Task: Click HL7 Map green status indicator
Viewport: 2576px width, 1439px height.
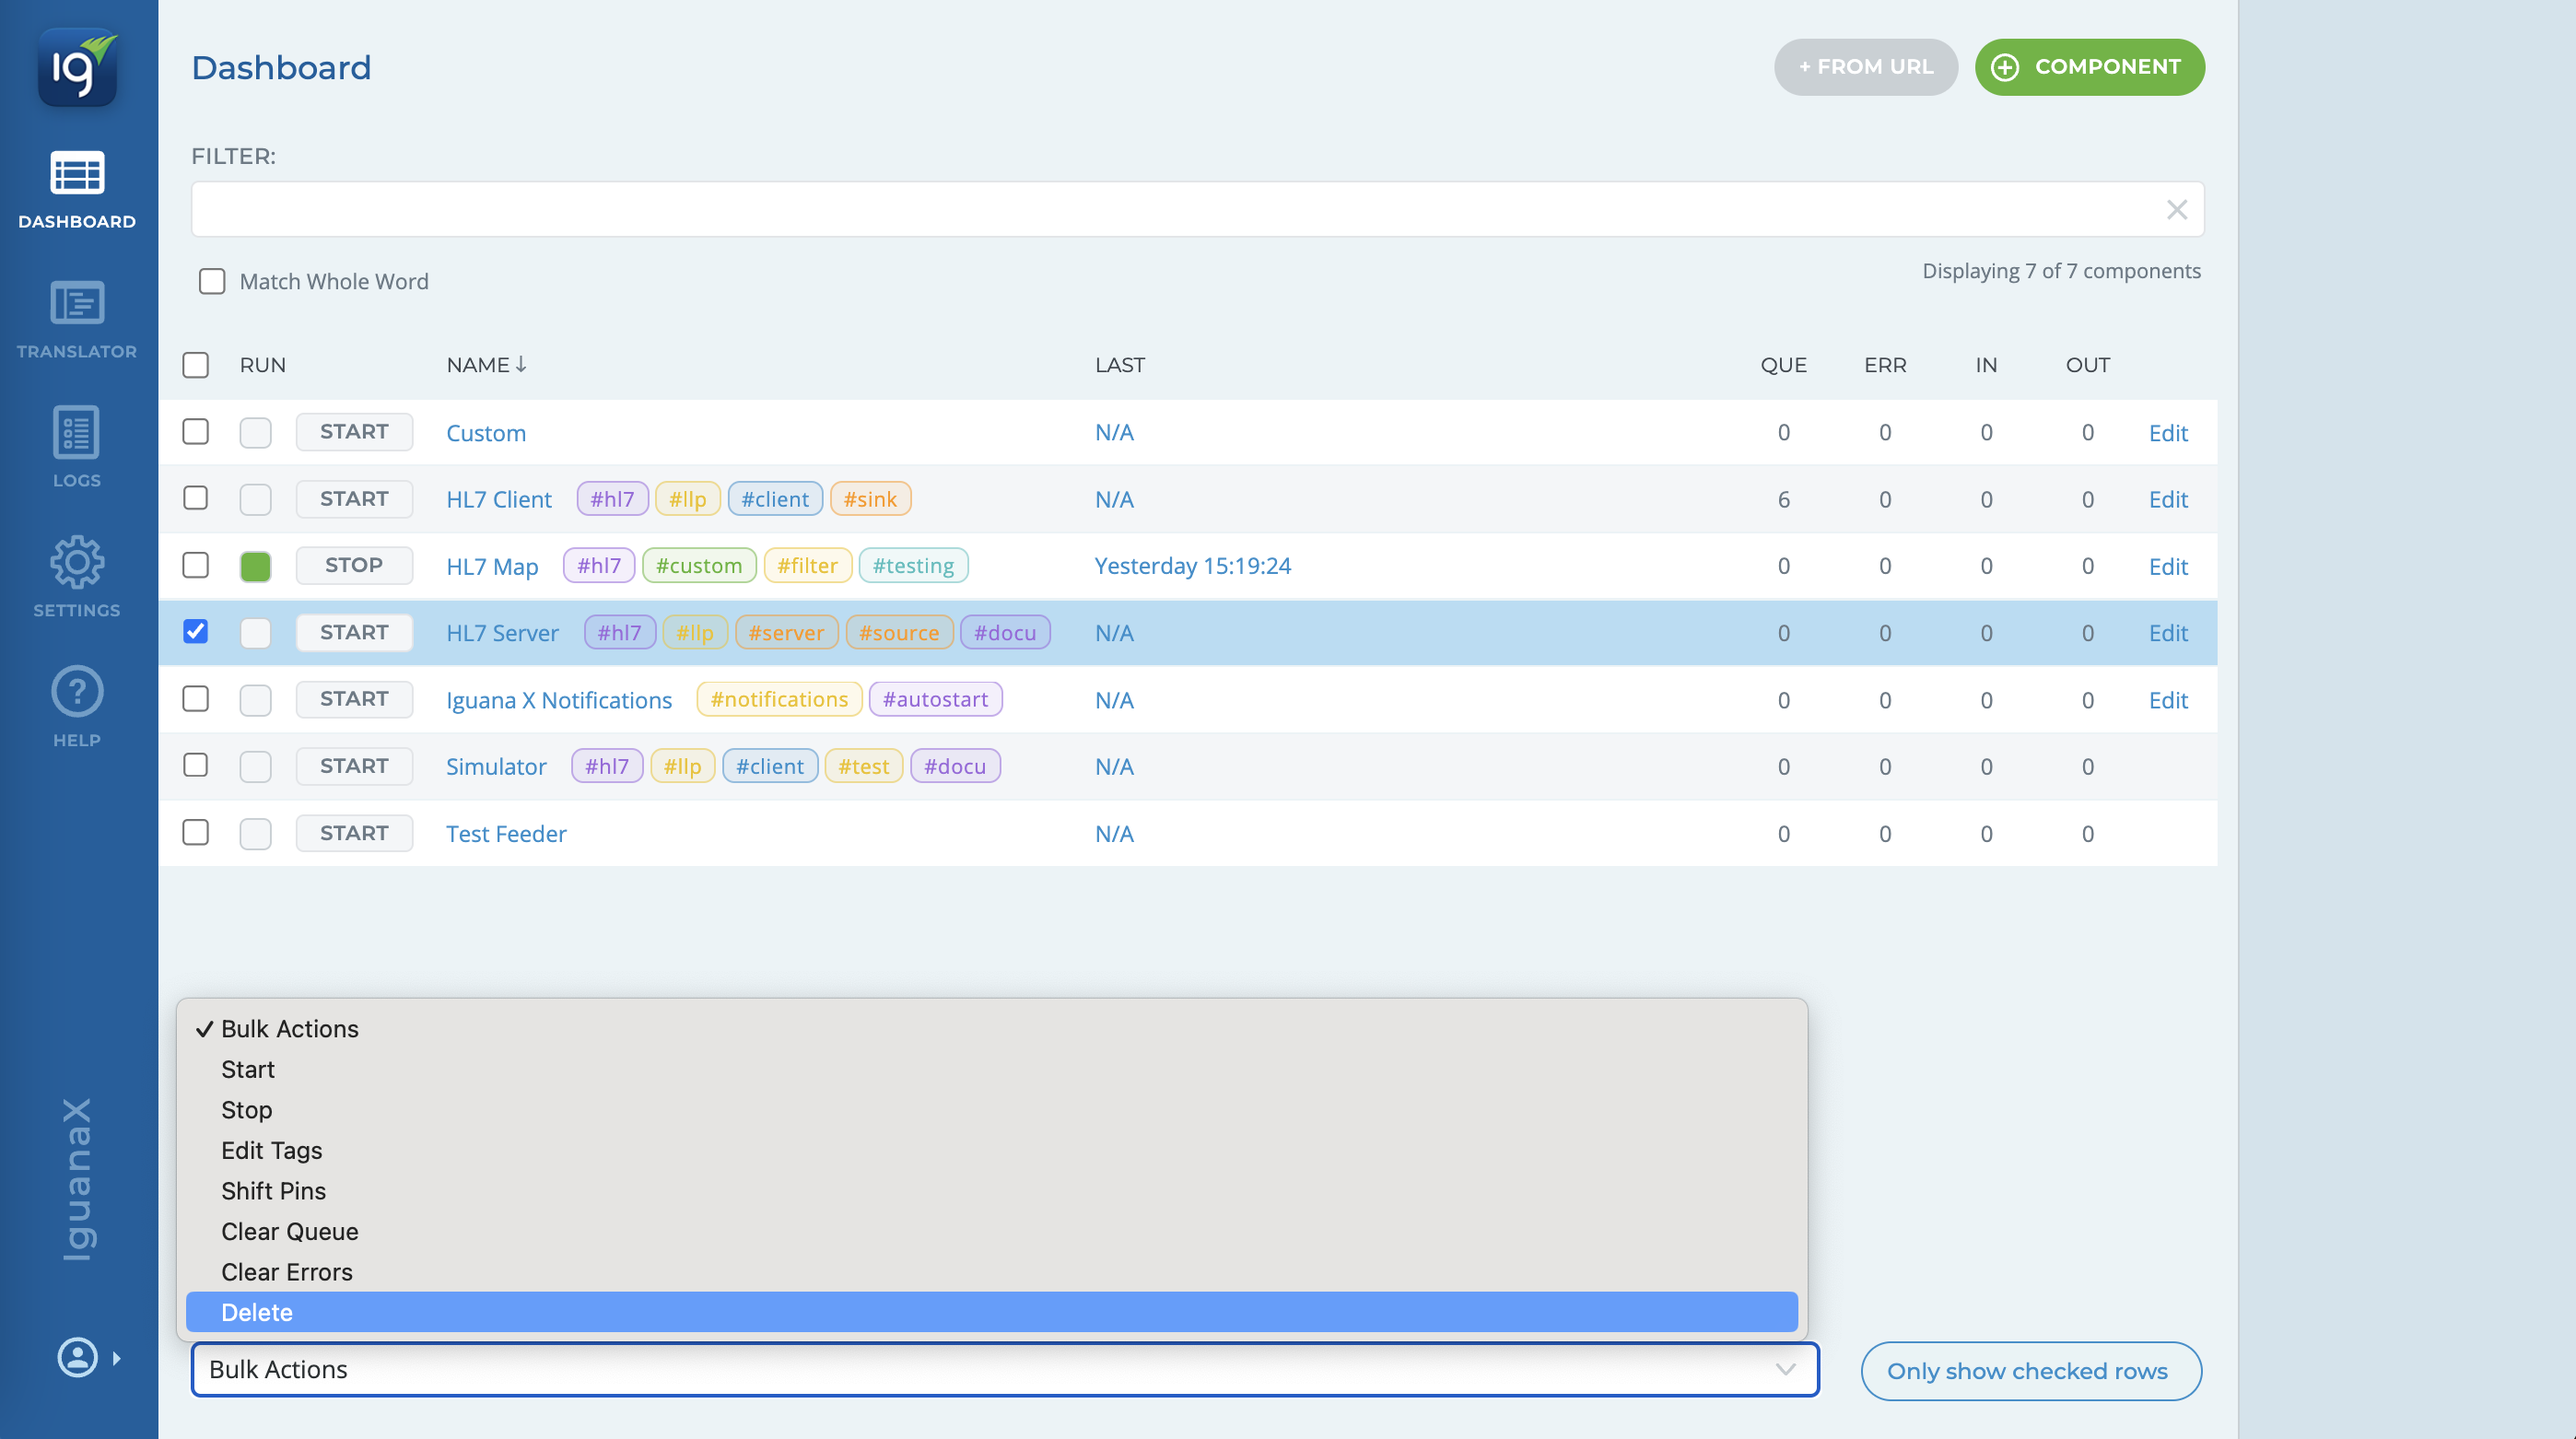Action: (256, 566)
